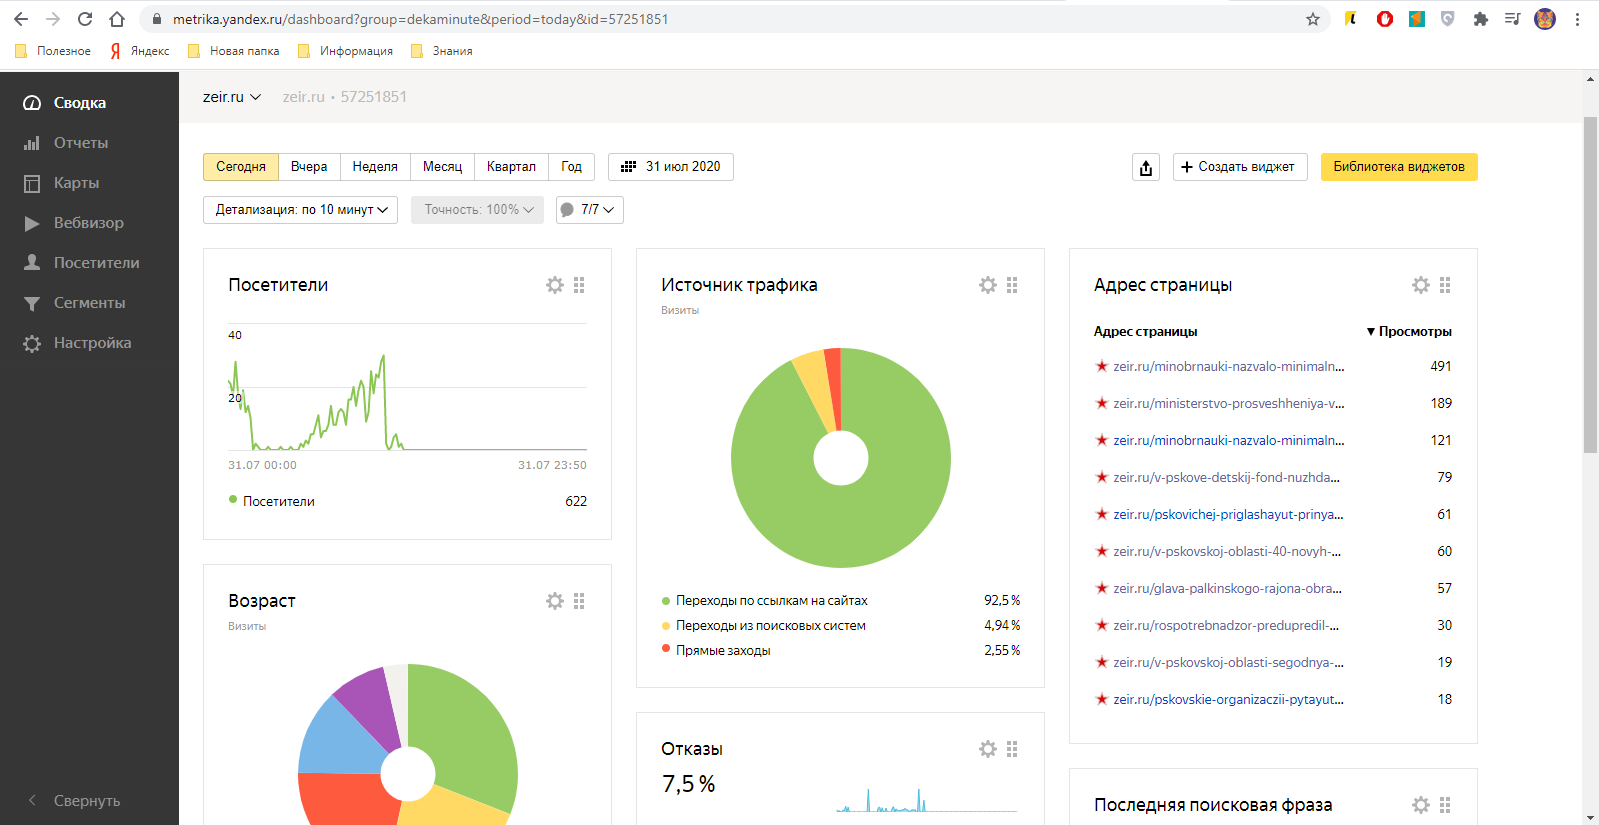Open Карты section in the sidebar
The width and height of the screenshot is (1599, 825).
76,183
